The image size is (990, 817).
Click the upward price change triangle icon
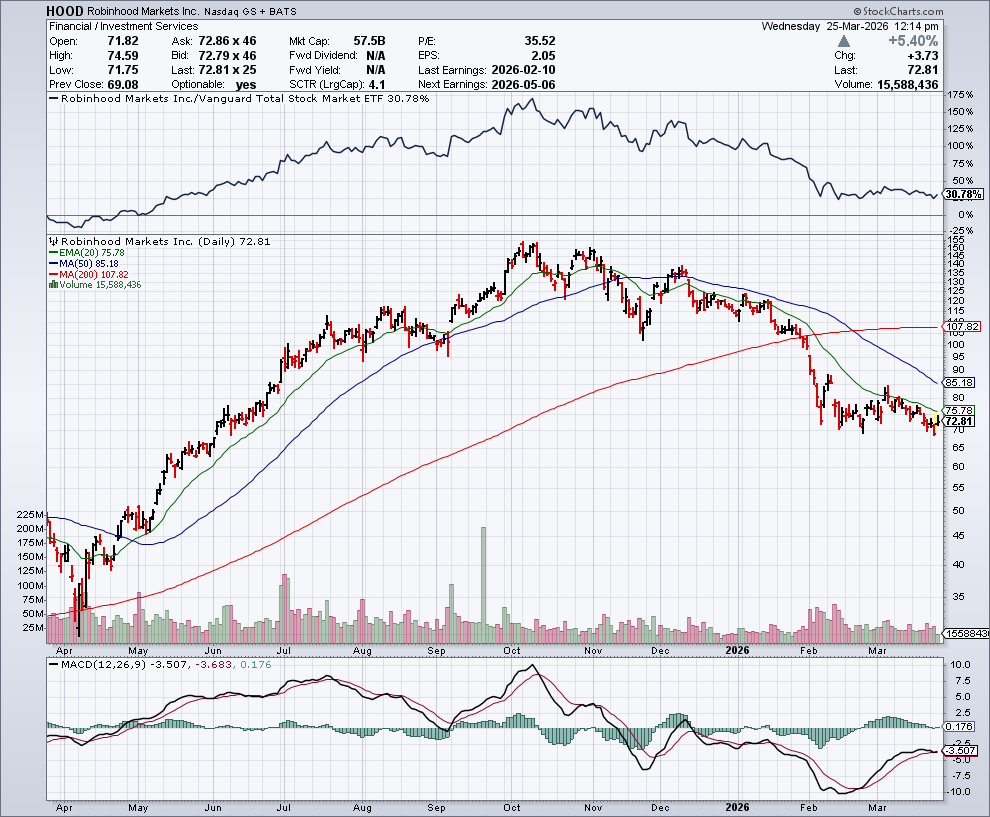click(845, 41)
